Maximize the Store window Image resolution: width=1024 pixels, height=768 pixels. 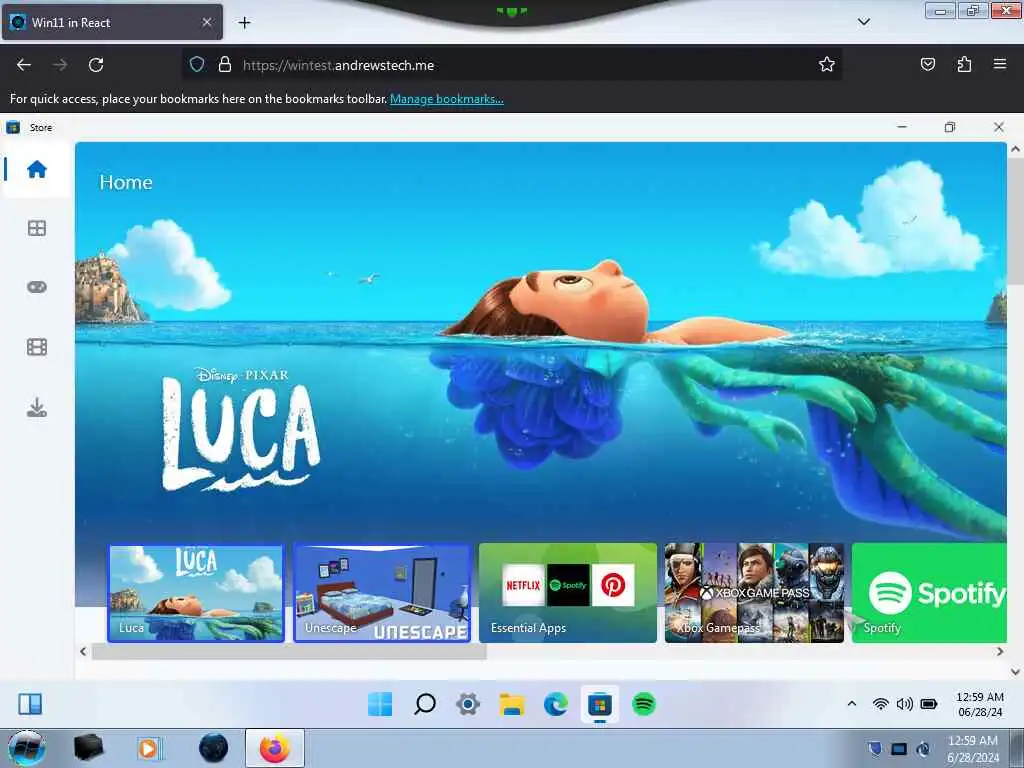[x=950, y=127]
